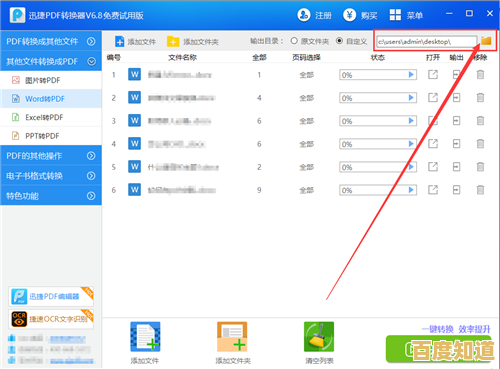Open output location for row 4
The width and height of the screenshot is (500, 369).
[x=456, y=144]
